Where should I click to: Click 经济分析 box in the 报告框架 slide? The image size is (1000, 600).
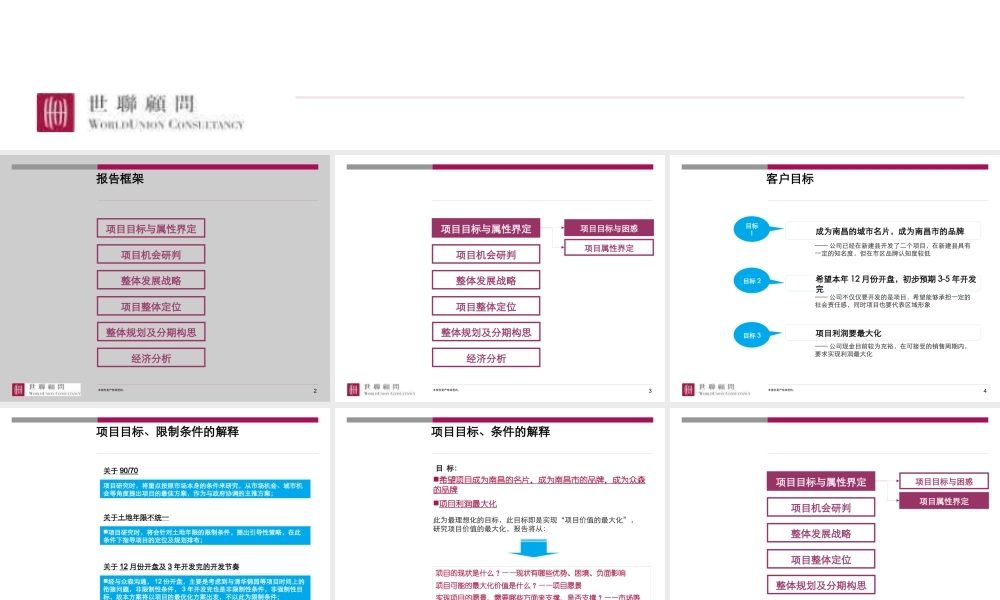[x=151, y=358]
